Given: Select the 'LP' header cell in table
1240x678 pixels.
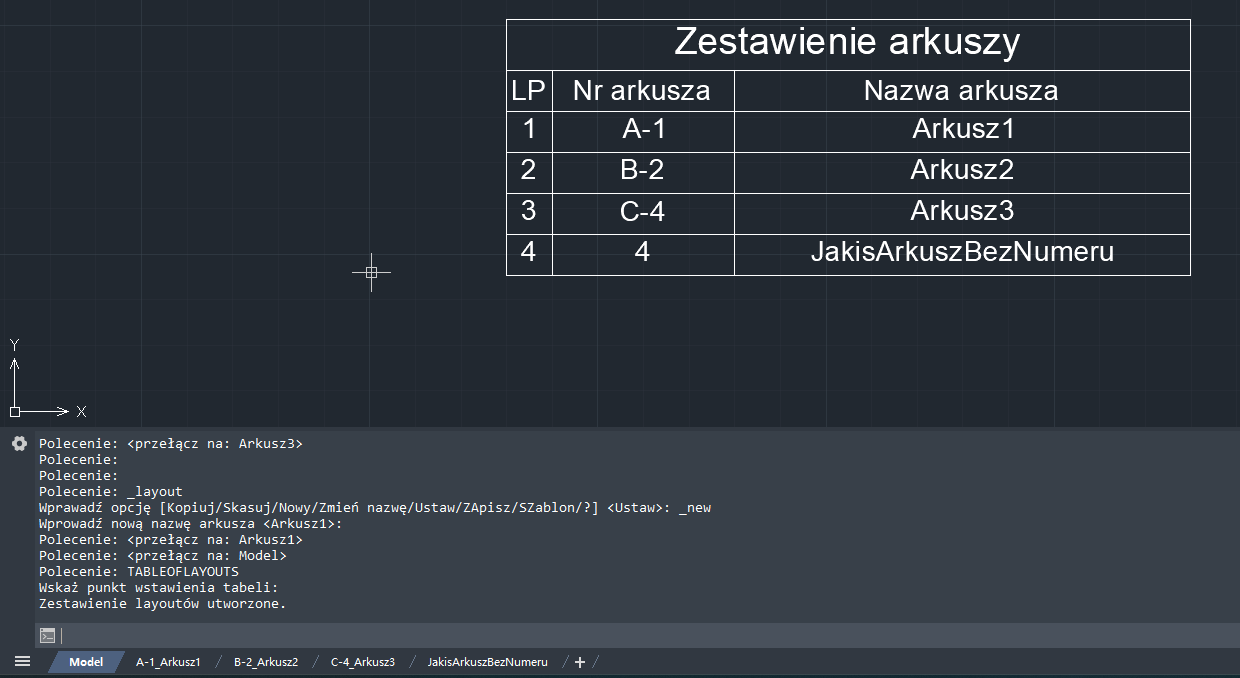Looking at the screenshot, I should 528,91.
